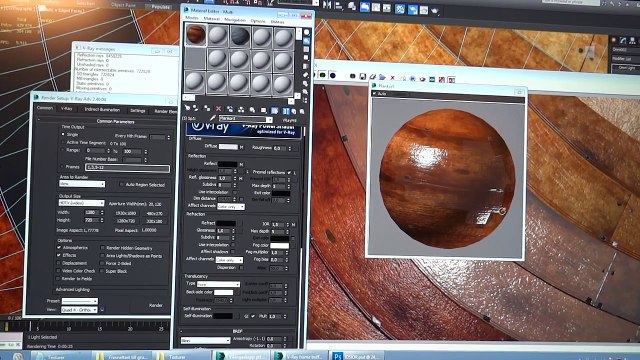Screen dimensions: 640x360
Task: Click Make Unique icon in Material Editor
Action: pyautogui.click(x=241, y=109)
